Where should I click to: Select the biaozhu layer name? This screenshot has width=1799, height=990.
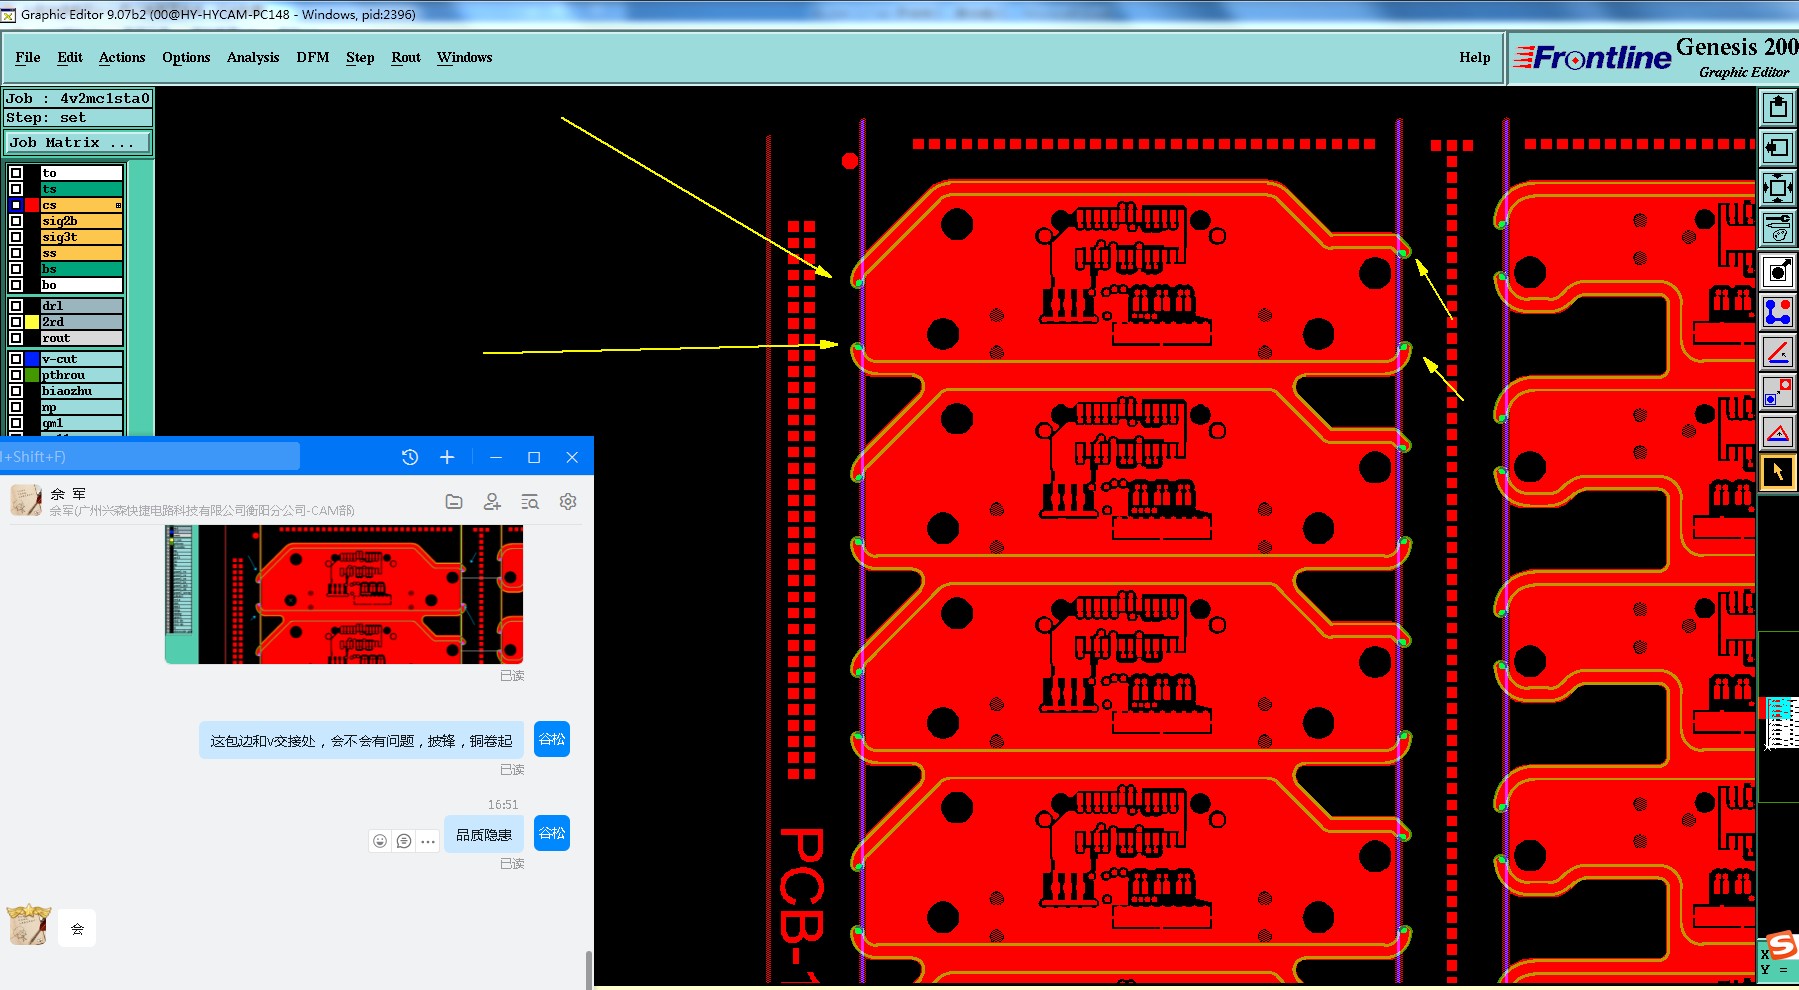click(x=82, y=391)
